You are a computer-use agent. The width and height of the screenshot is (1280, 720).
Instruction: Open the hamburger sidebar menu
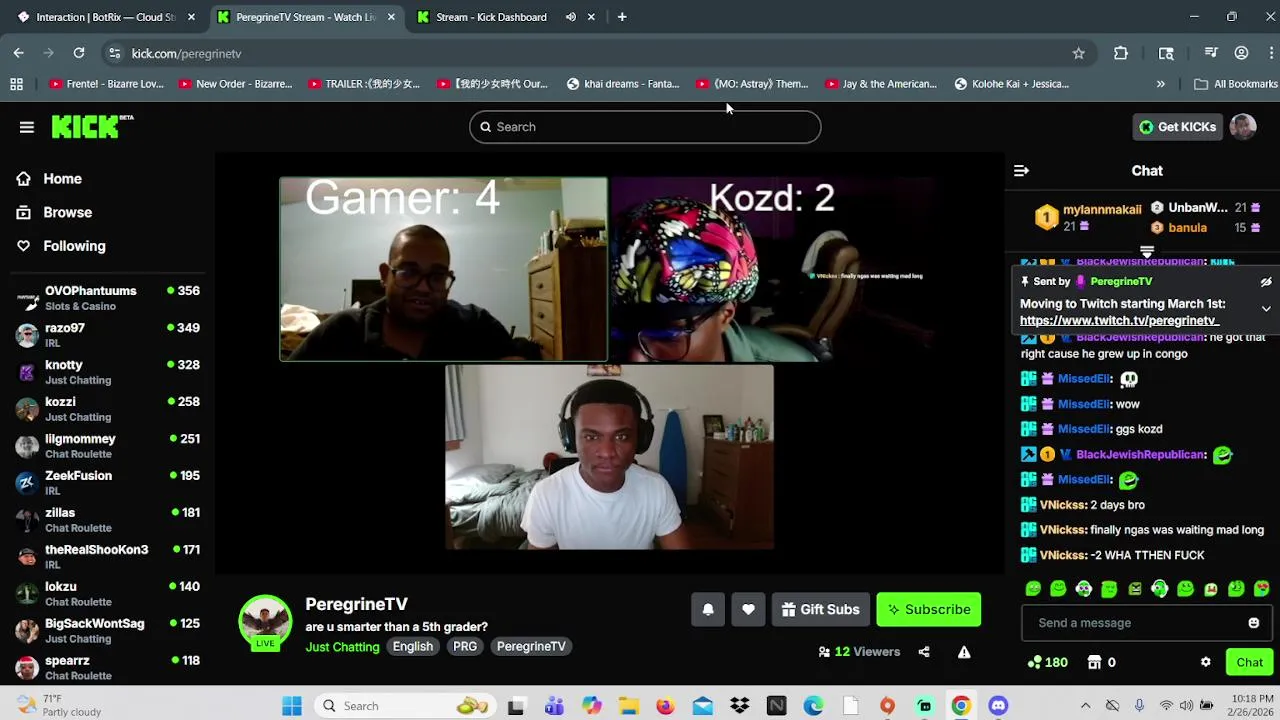point(27,127)
